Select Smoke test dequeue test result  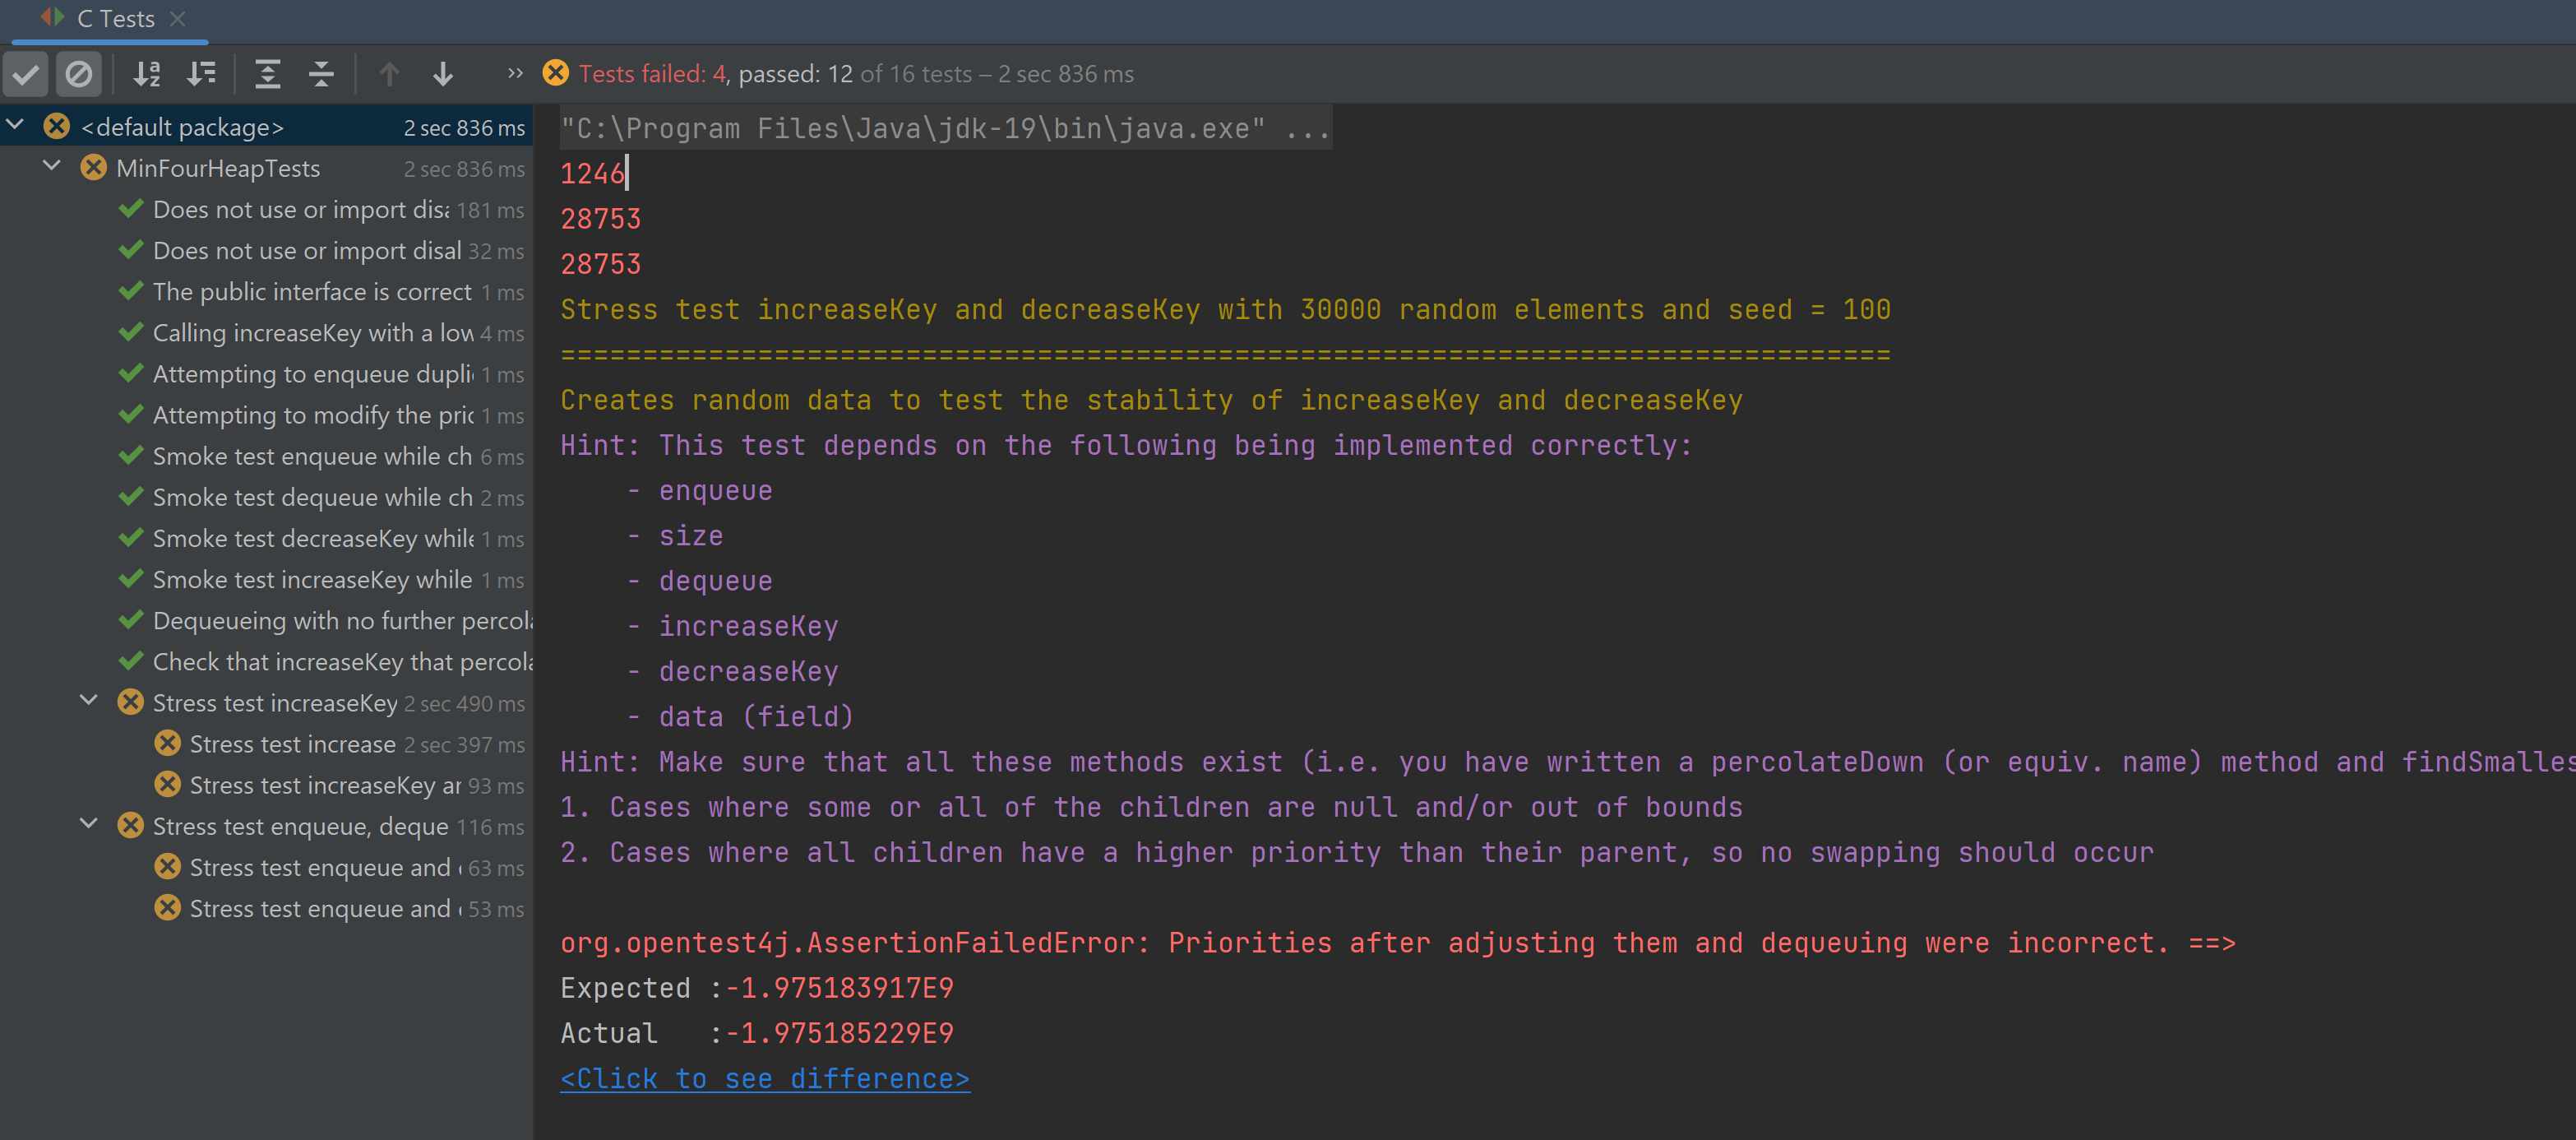pyautogui.click(x=312, y=497)
